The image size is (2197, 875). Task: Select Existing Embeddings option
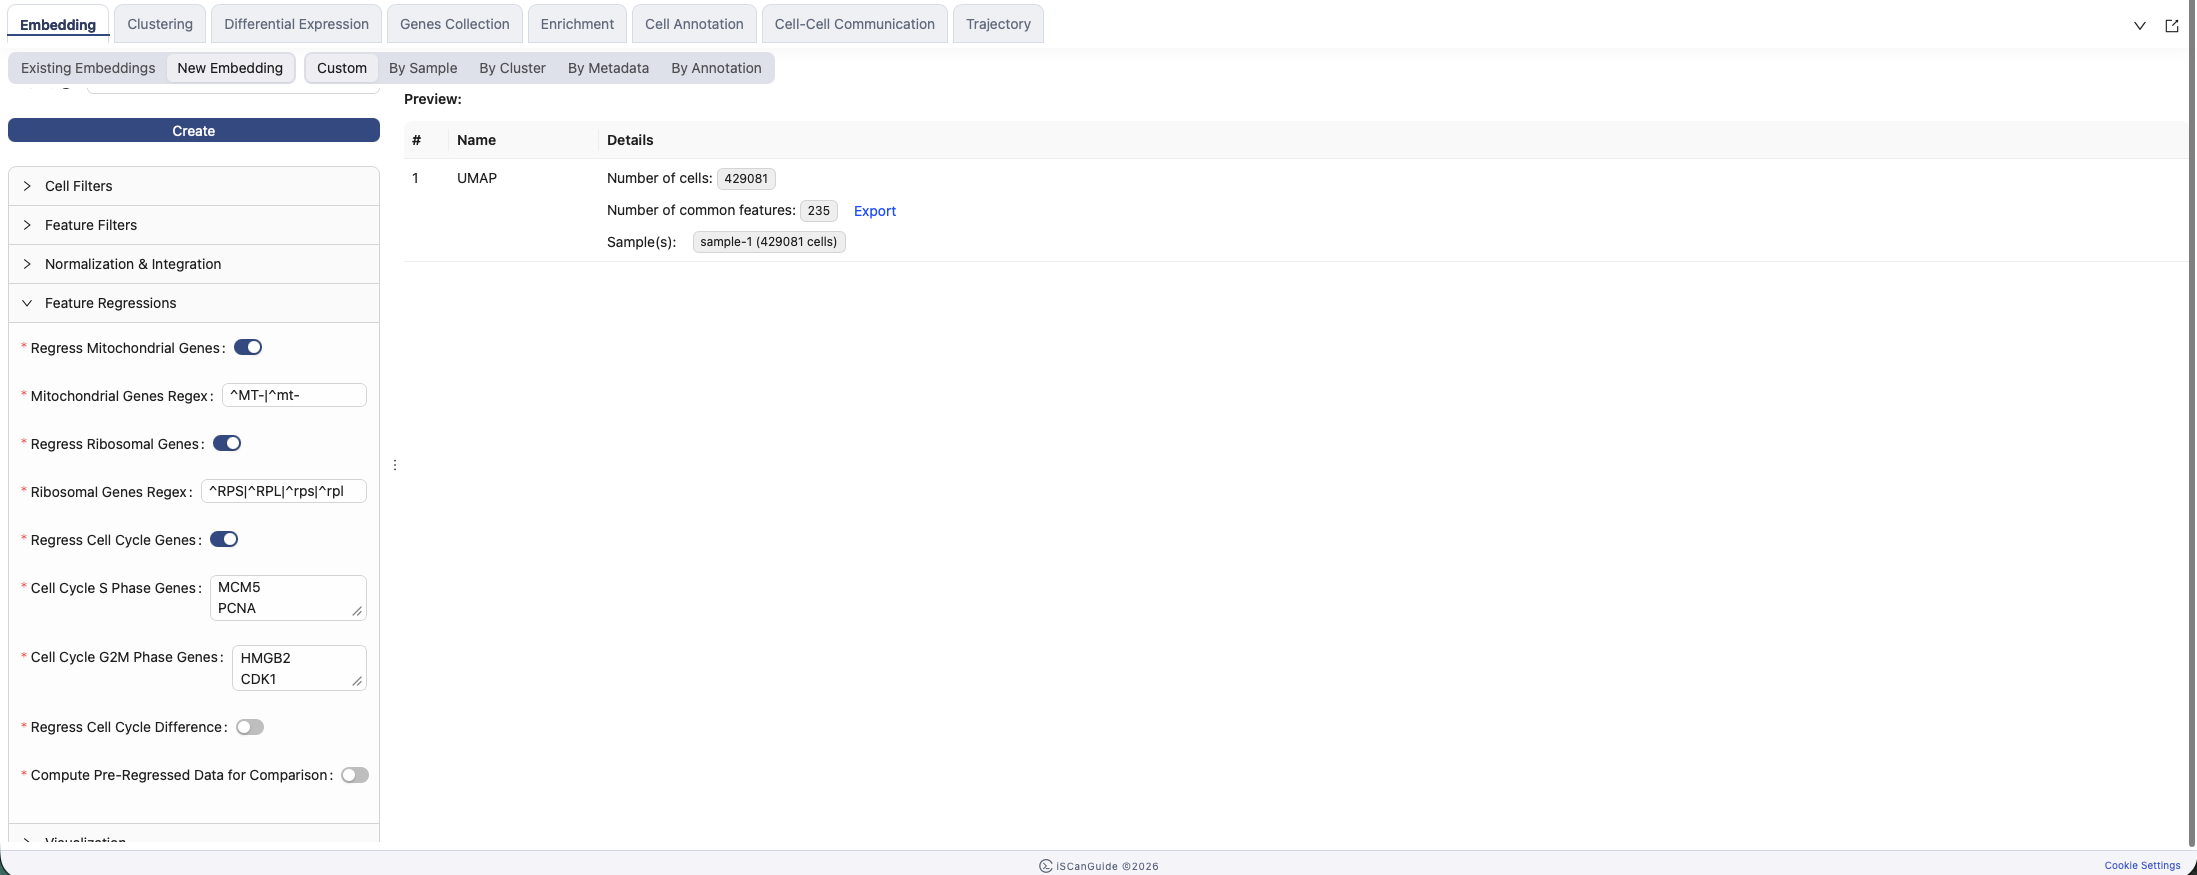[x=88, y=68]
